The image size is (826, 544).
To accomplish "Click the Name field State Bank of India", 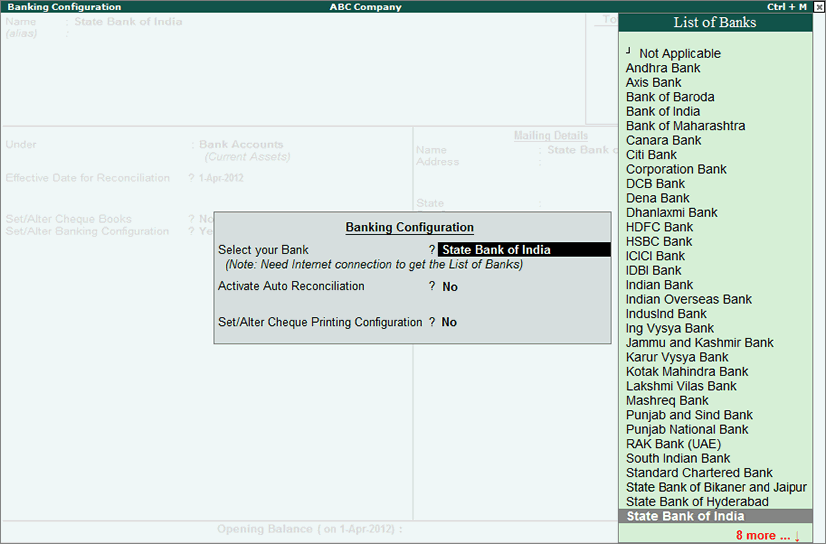I will click(x=128, y=22).
